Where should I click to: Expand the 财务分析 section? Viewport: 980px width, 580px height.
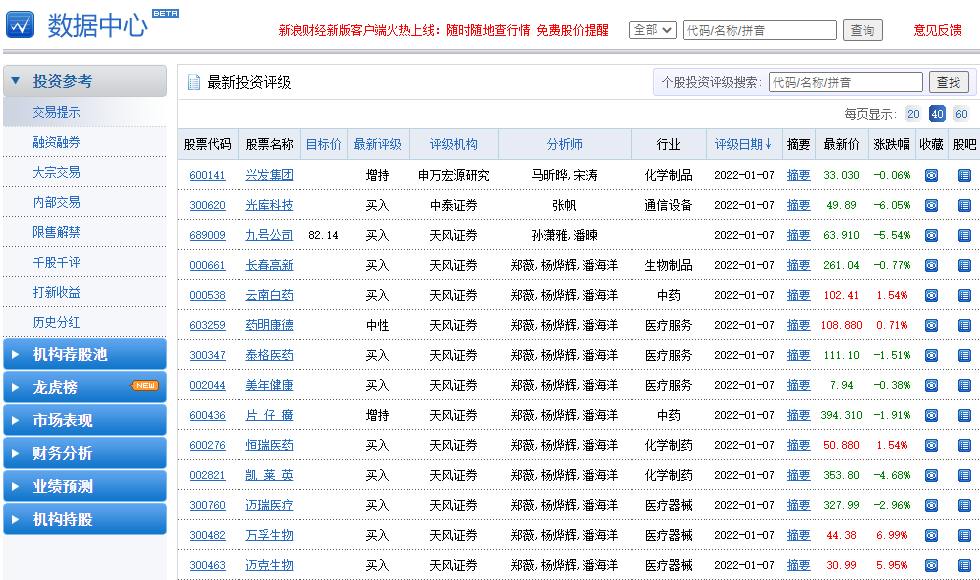85,453
